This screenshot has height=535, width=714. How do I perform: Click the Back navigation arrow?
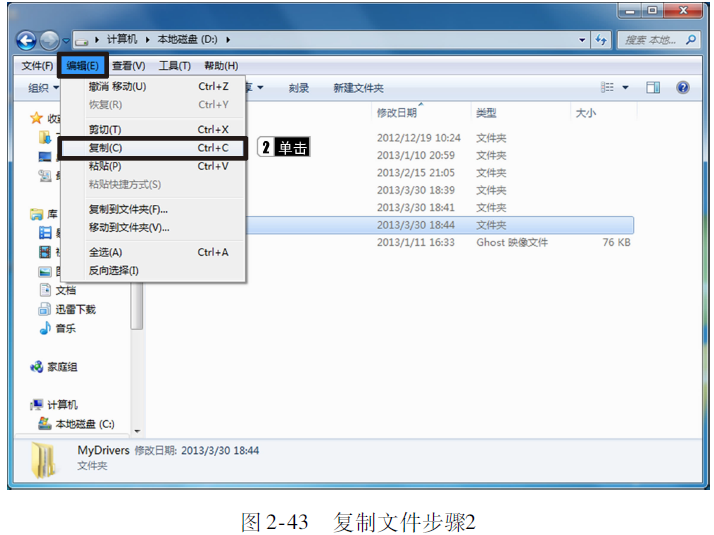26,41
